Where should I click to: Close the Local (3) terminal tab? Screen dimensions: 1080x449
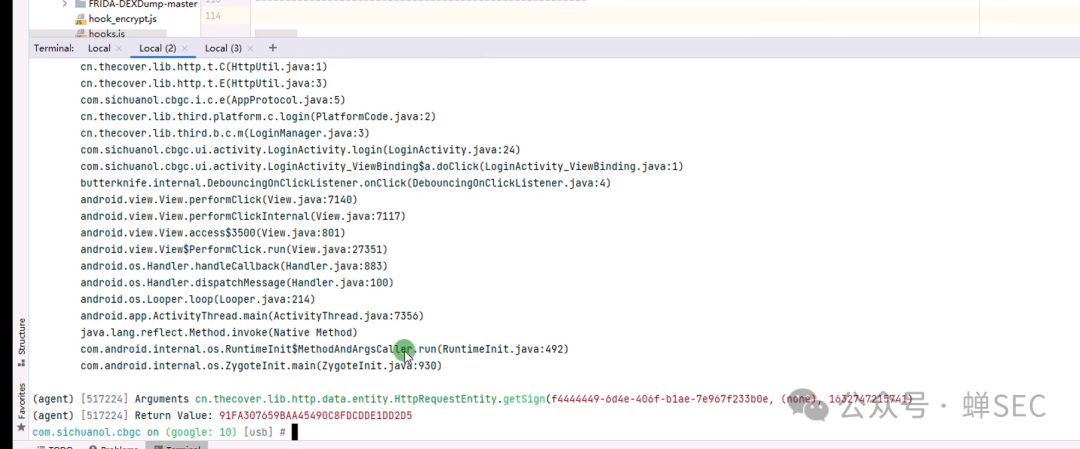pyautogui.click(x=250, y=48)
